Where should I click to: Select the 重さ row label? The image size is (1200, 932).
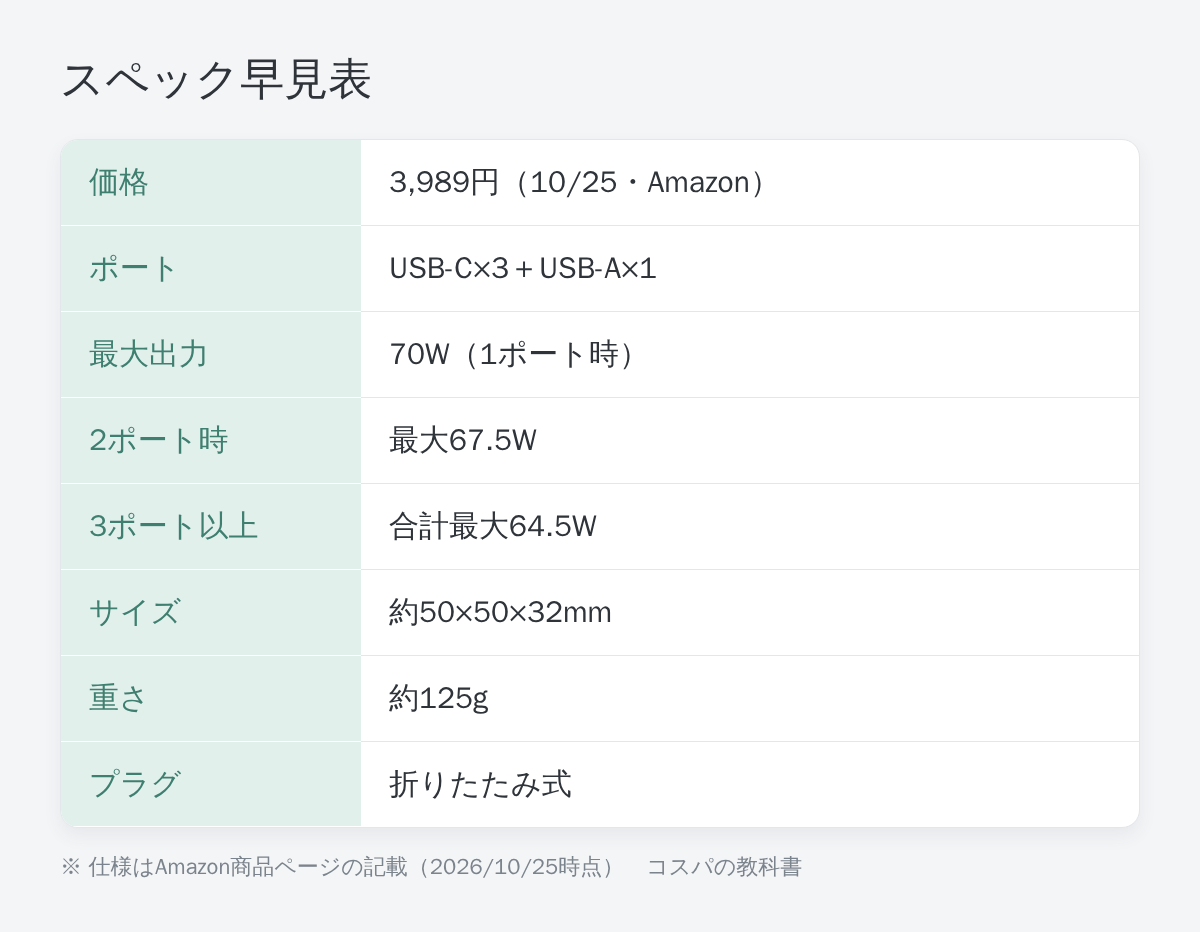tap(118, 698)
